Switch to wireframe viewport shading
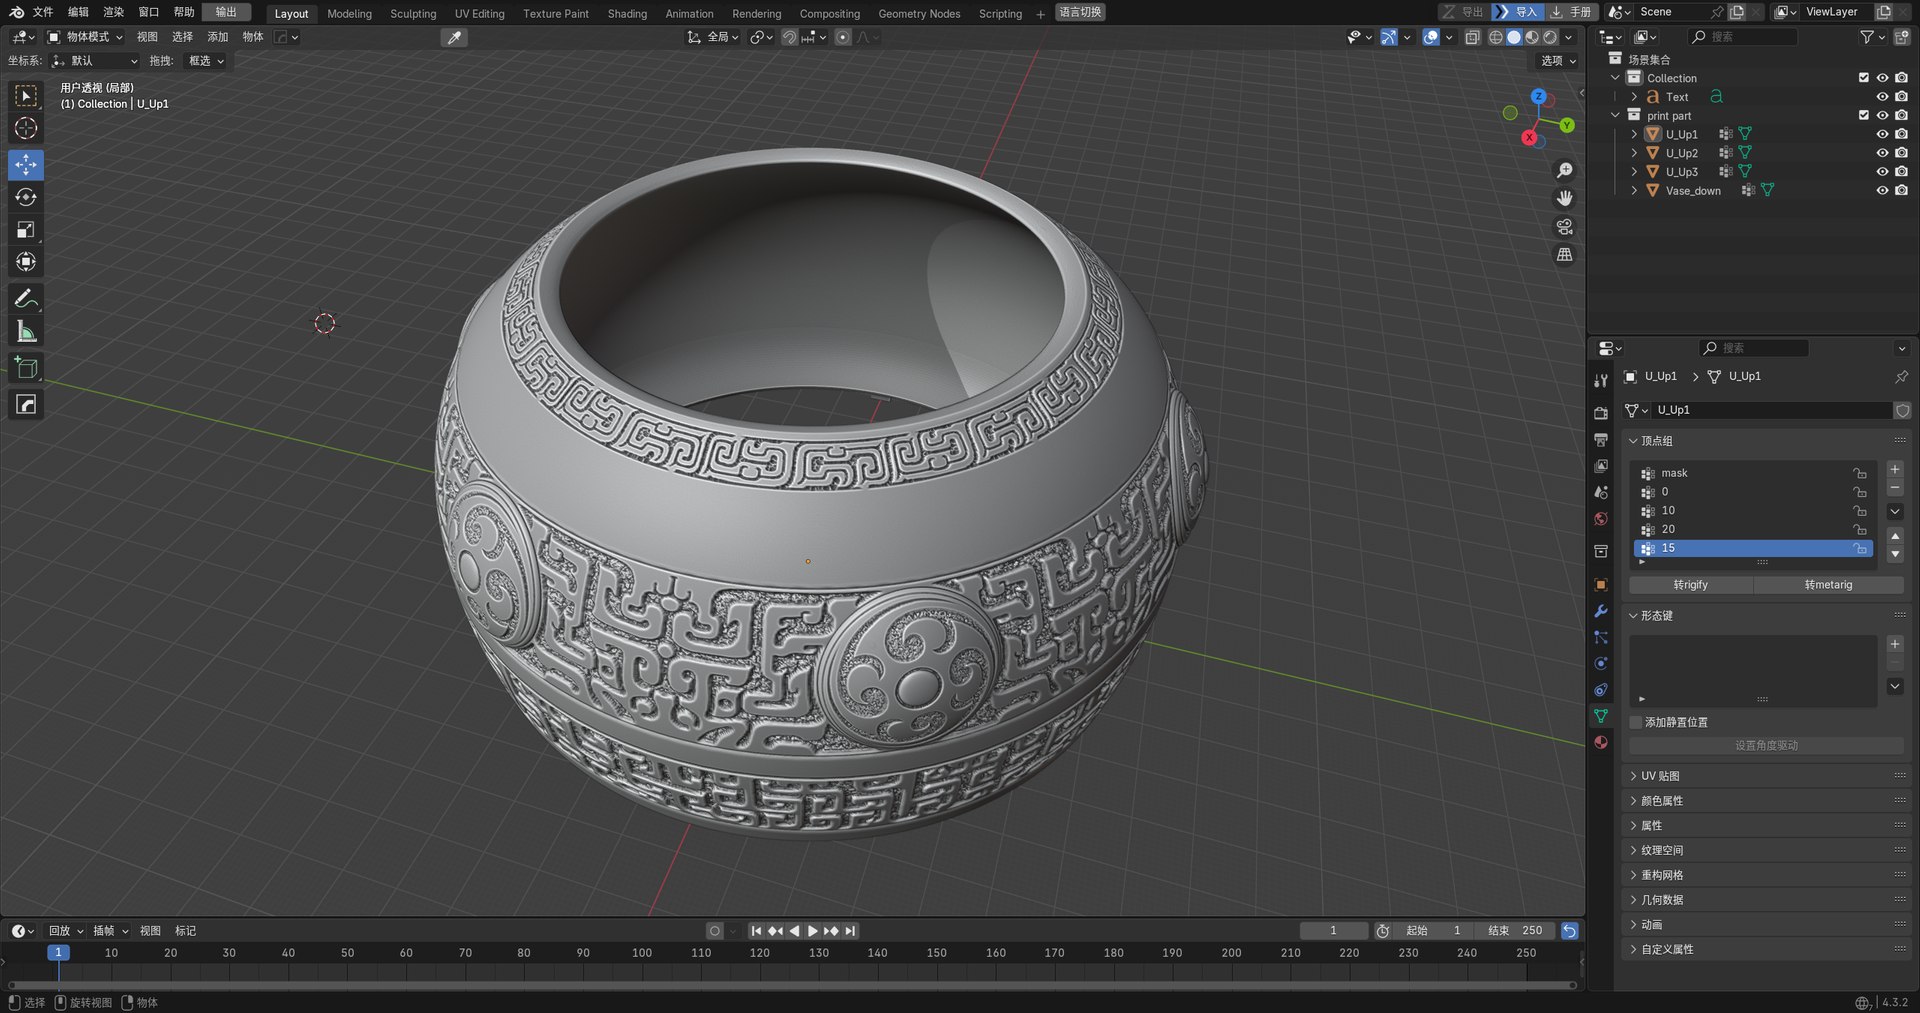This screenshot has height=1013, width=1920. pos(1496,37)
